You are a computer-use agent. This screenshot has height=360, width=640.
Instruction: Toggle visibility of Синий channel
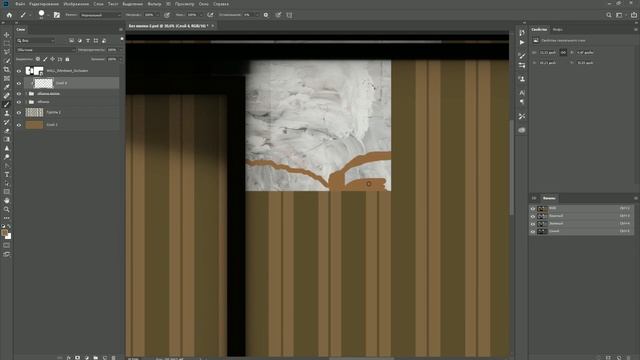point(533,231)
